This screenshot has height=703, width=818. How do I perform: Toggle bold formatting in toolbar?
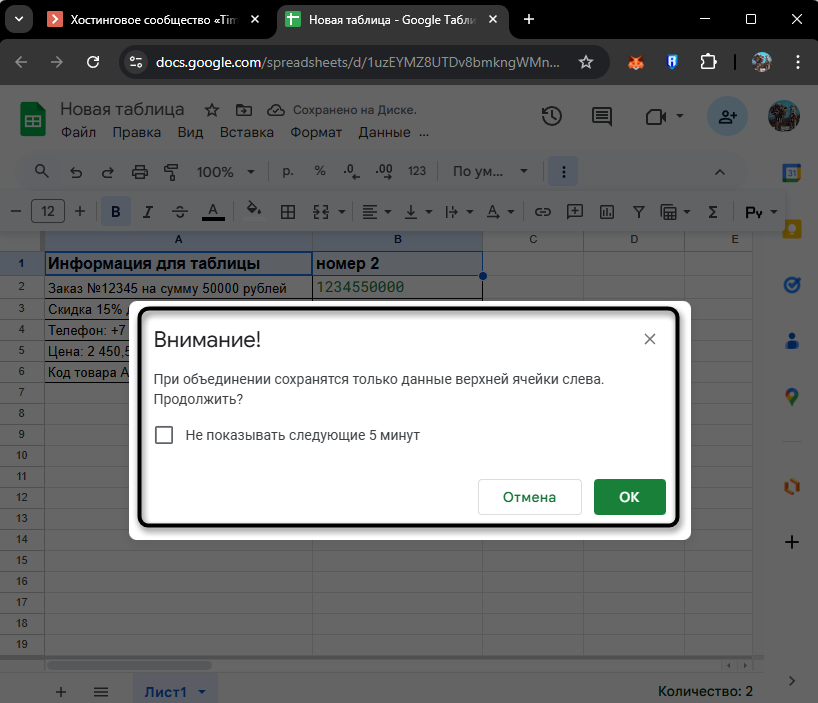[x=116, y=212]
